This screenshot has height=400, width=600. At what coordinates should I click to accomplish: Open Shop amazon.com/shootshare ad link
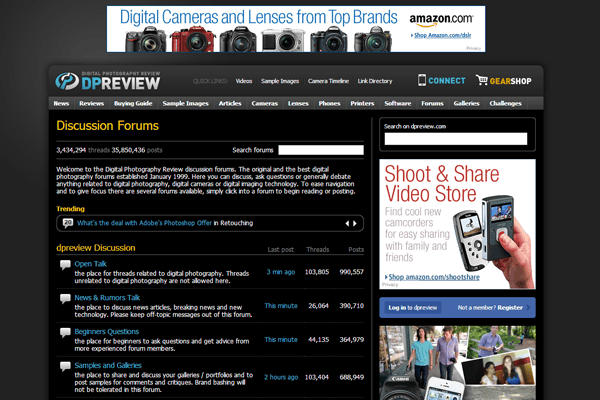tap(434, 277)
